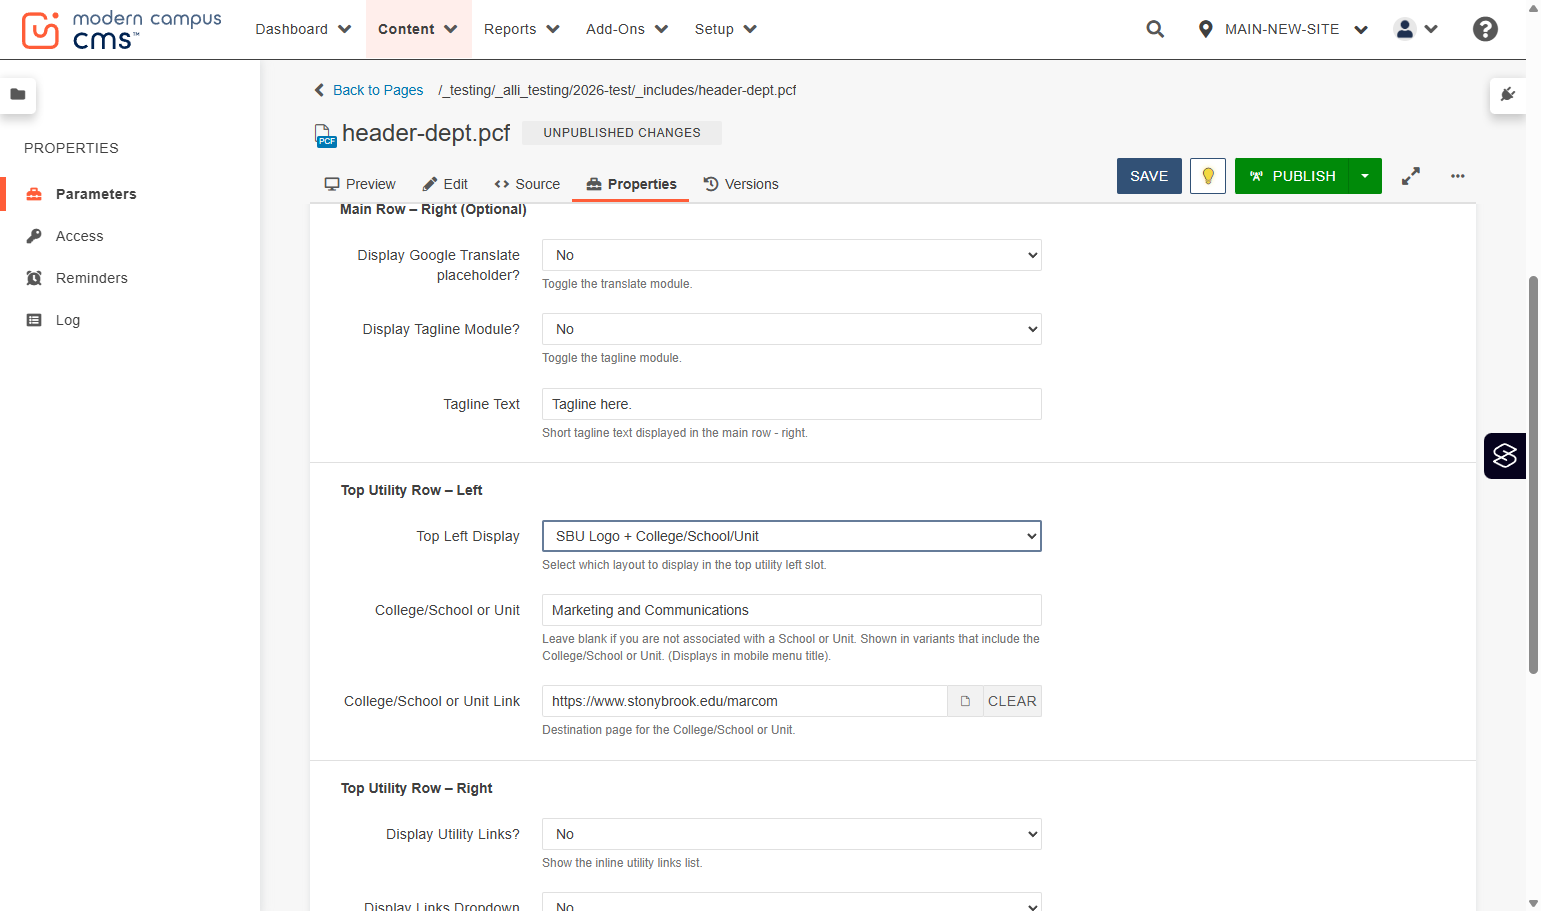Image resolution: width=1541 pixels, height=911 pixels.
Task: Click the floating layers widget icon
Action: [1505, 456]
